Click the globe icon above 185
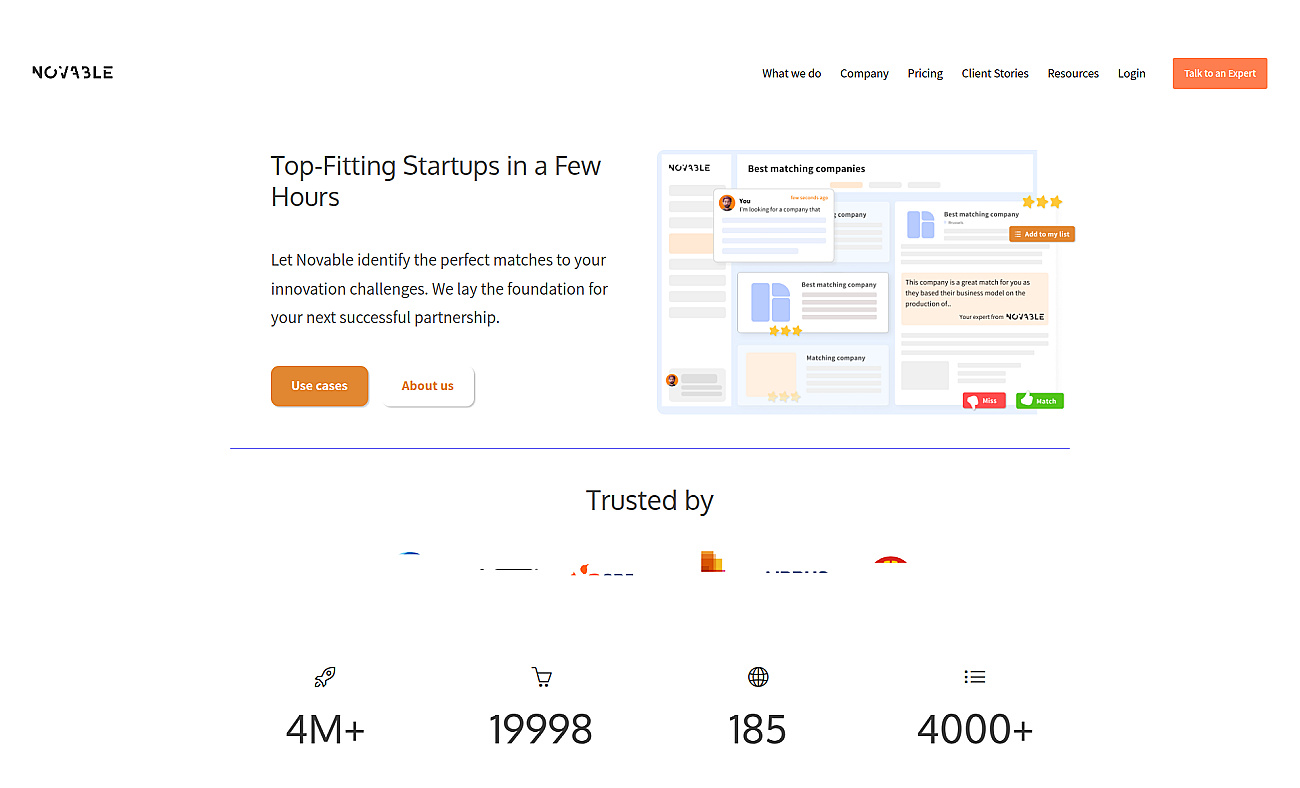This screenshot has width=1300, height=788. point(758,677)
